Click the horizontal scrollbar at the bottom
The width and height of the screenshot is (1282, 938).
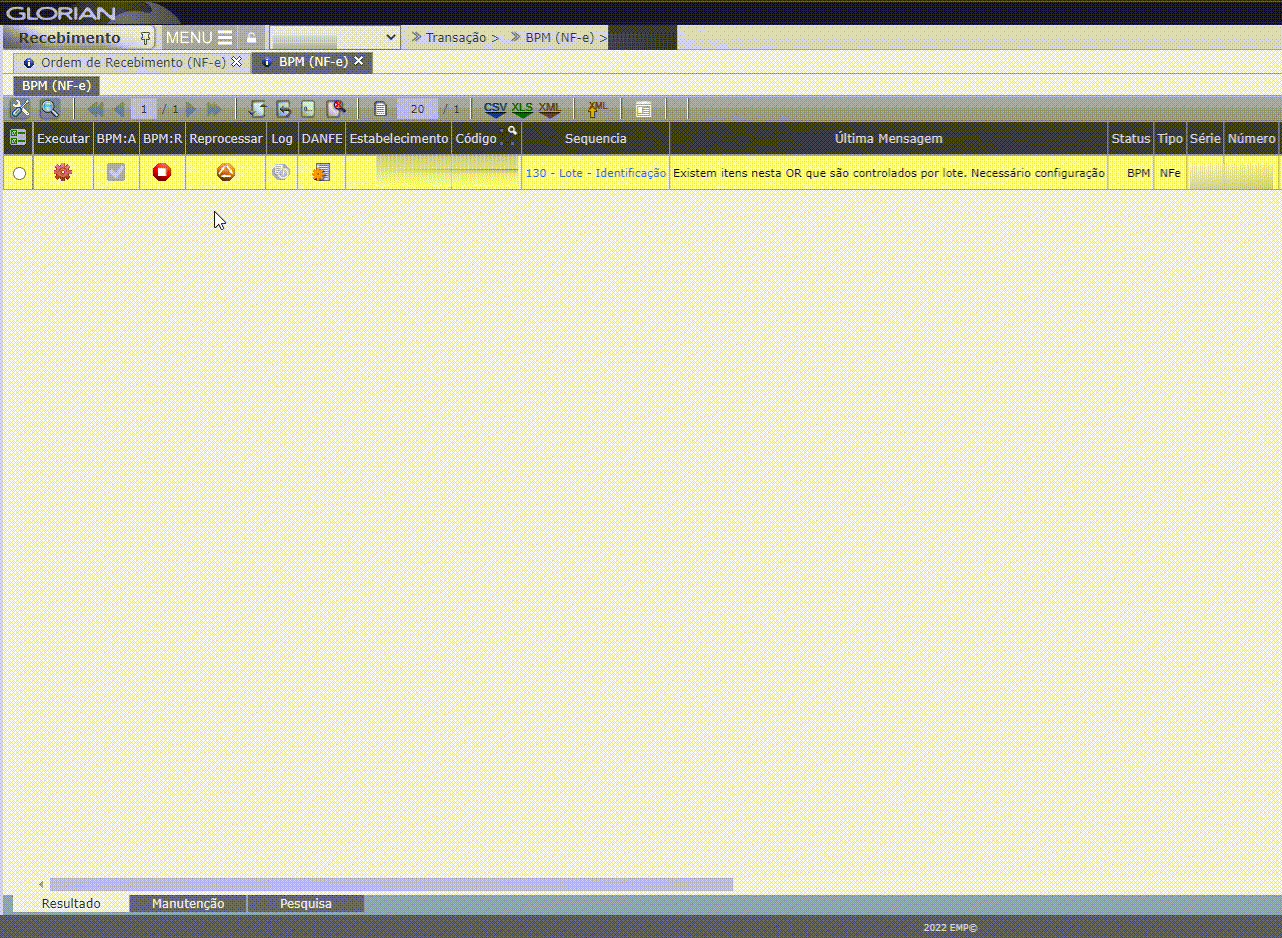pyautogui.click(x=390, y=885)
